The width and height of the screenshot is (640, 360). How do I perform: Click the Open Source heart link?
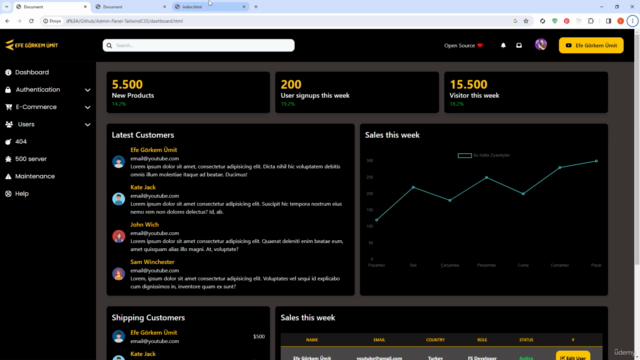(x=464, y=45)
